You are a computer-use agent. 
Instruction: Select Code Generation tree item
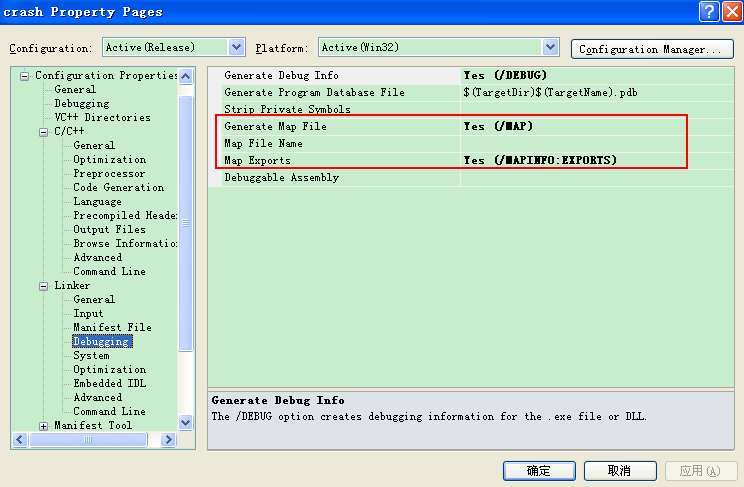[119, 187]
